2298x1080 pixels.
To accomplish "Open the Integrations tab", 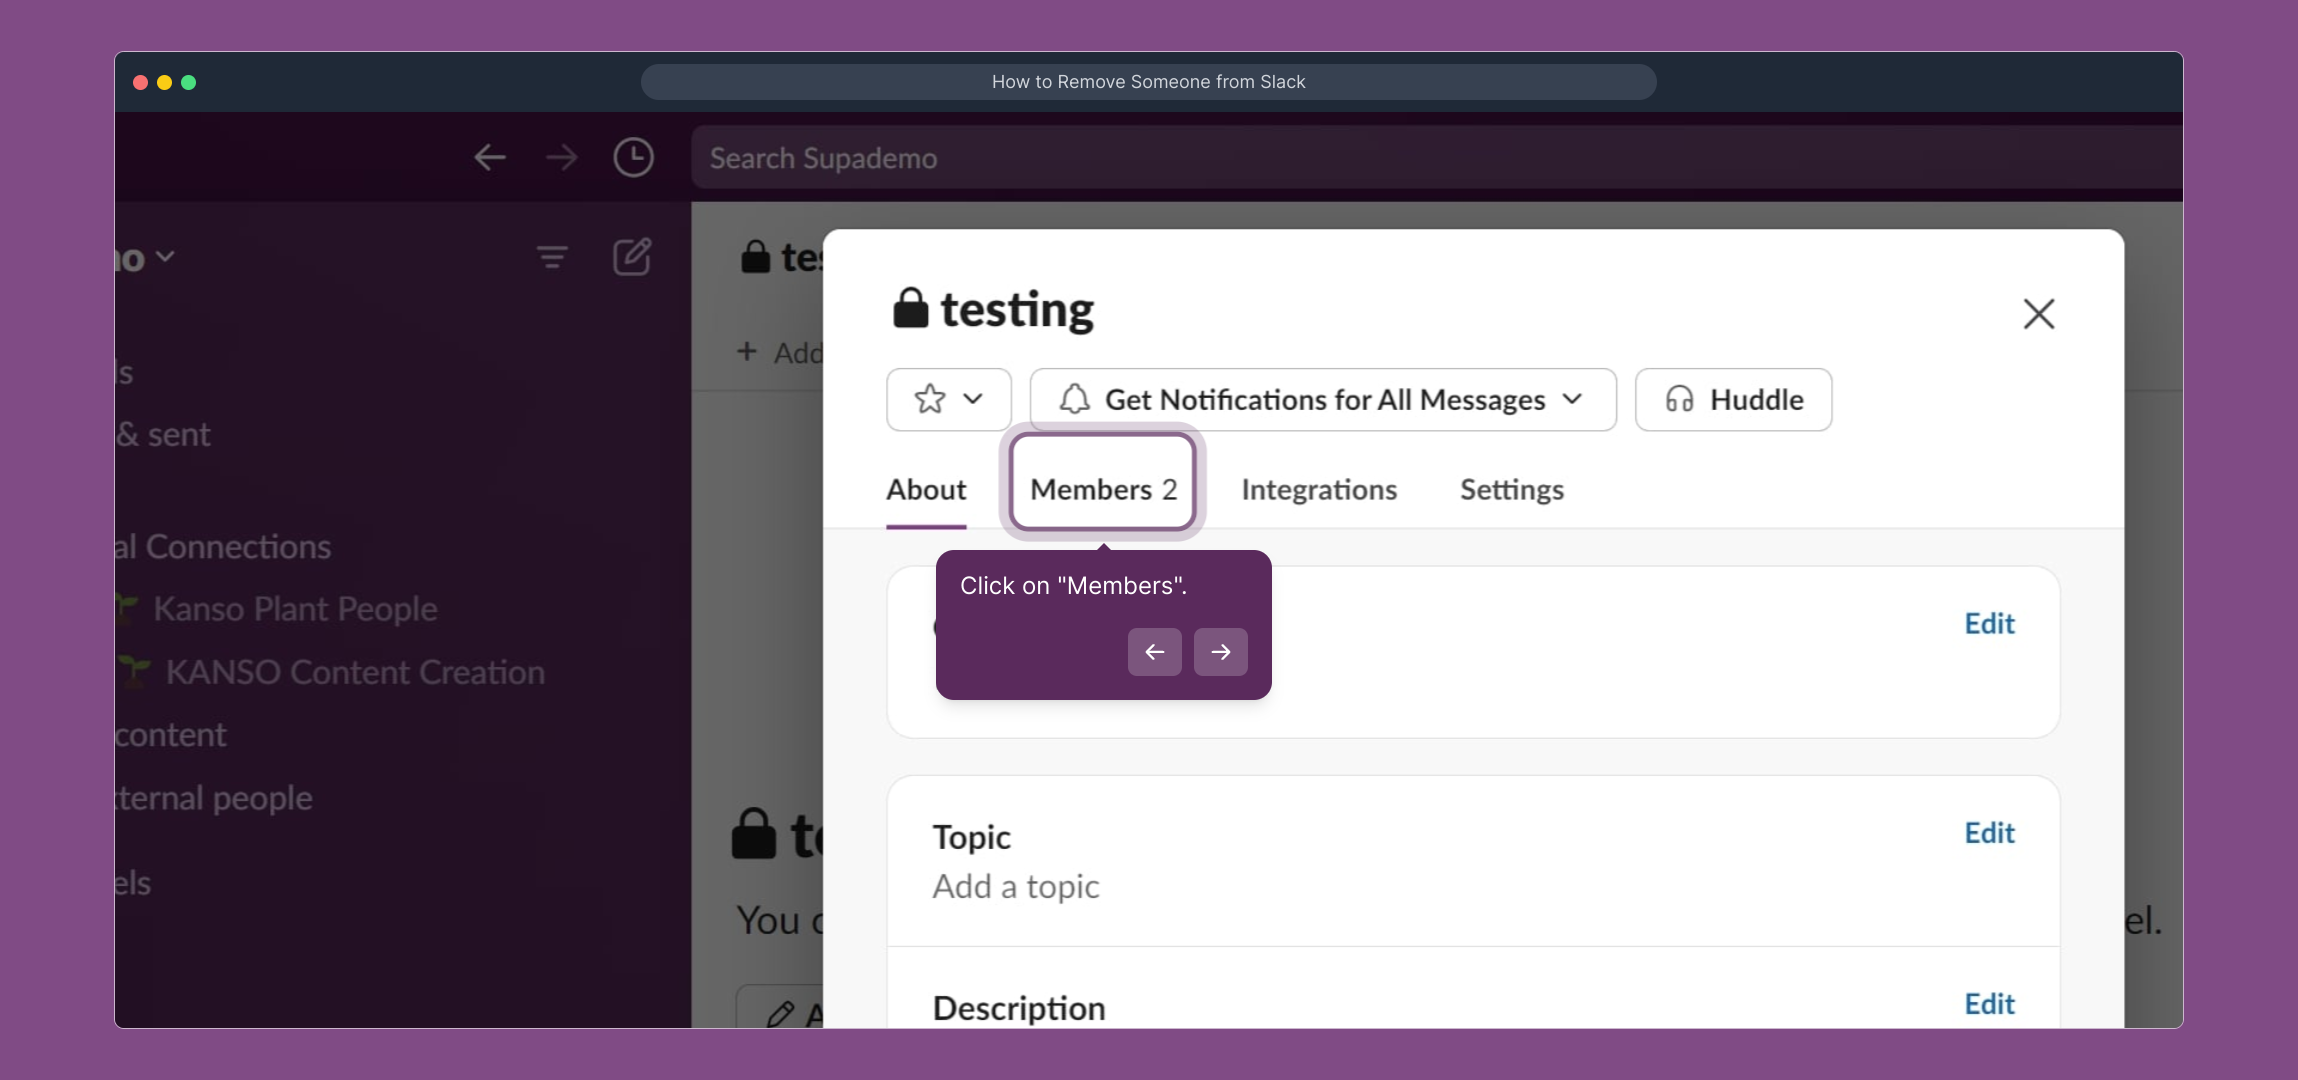I will pos(1317,489).
